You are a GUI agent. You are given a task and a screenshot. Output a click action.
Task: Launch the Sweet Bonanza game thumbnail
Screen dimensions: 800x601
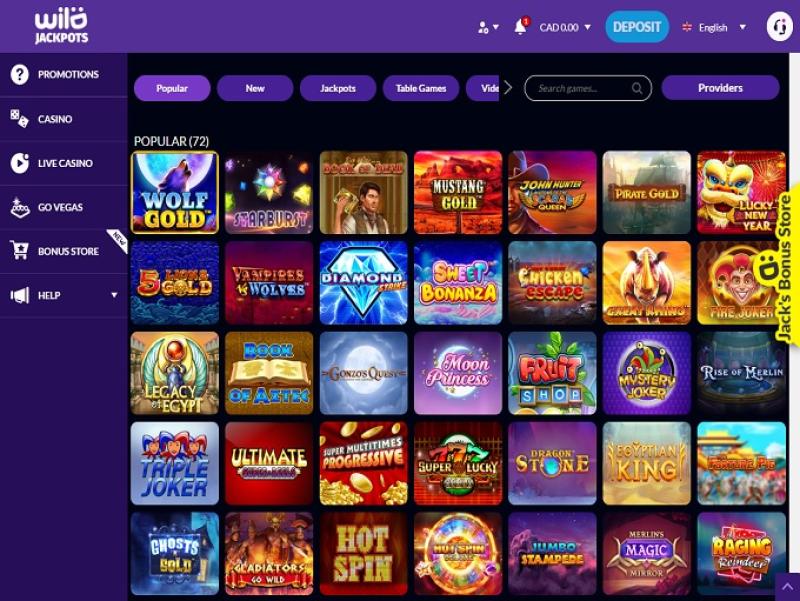click(458, 283)
